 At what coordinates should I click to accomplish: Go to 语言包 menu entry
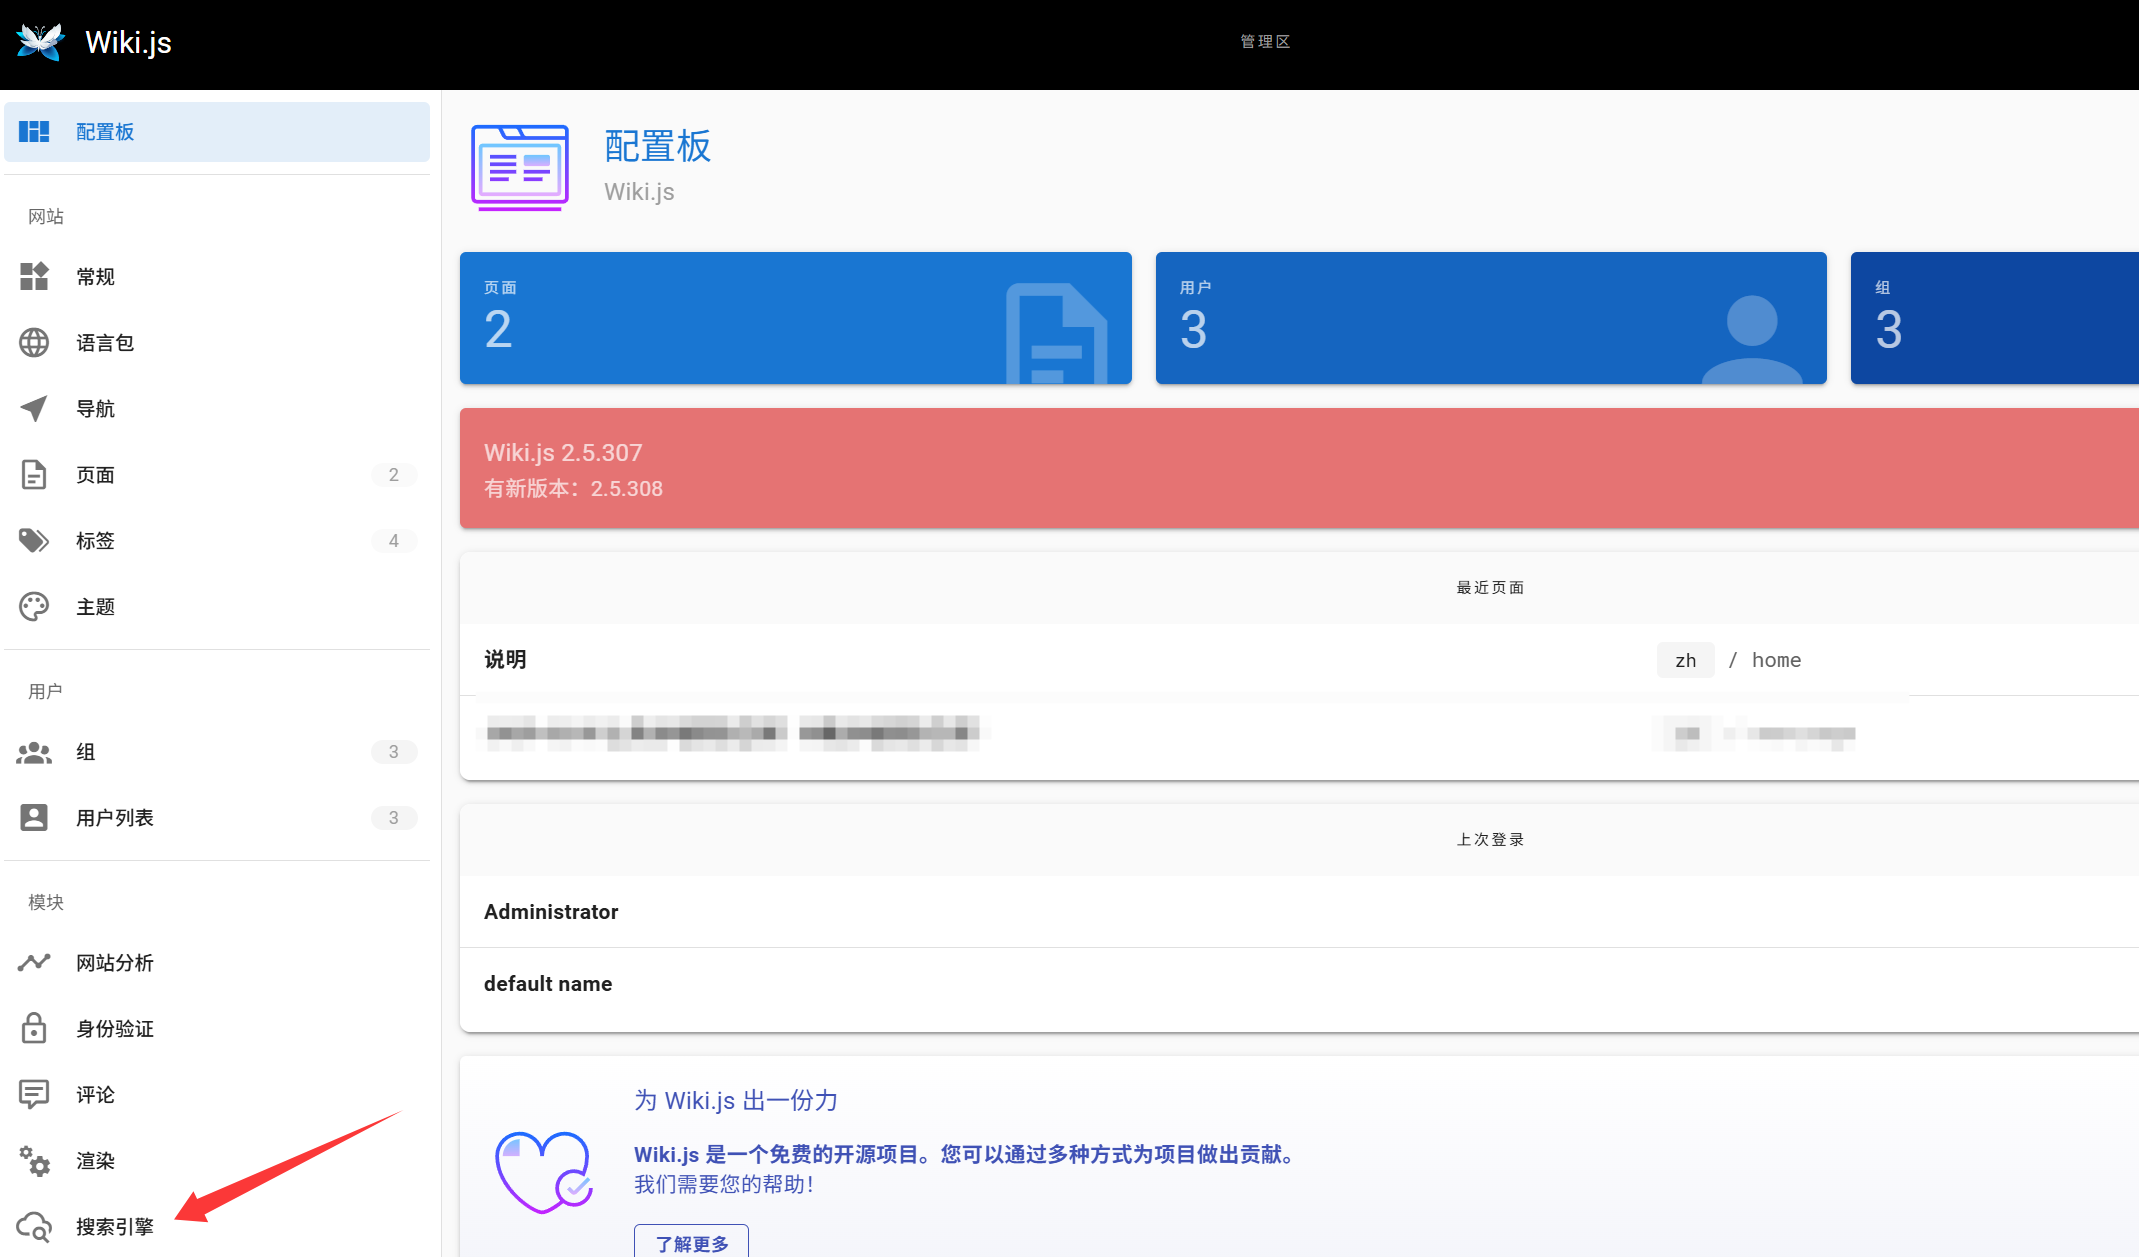[217, 343]
